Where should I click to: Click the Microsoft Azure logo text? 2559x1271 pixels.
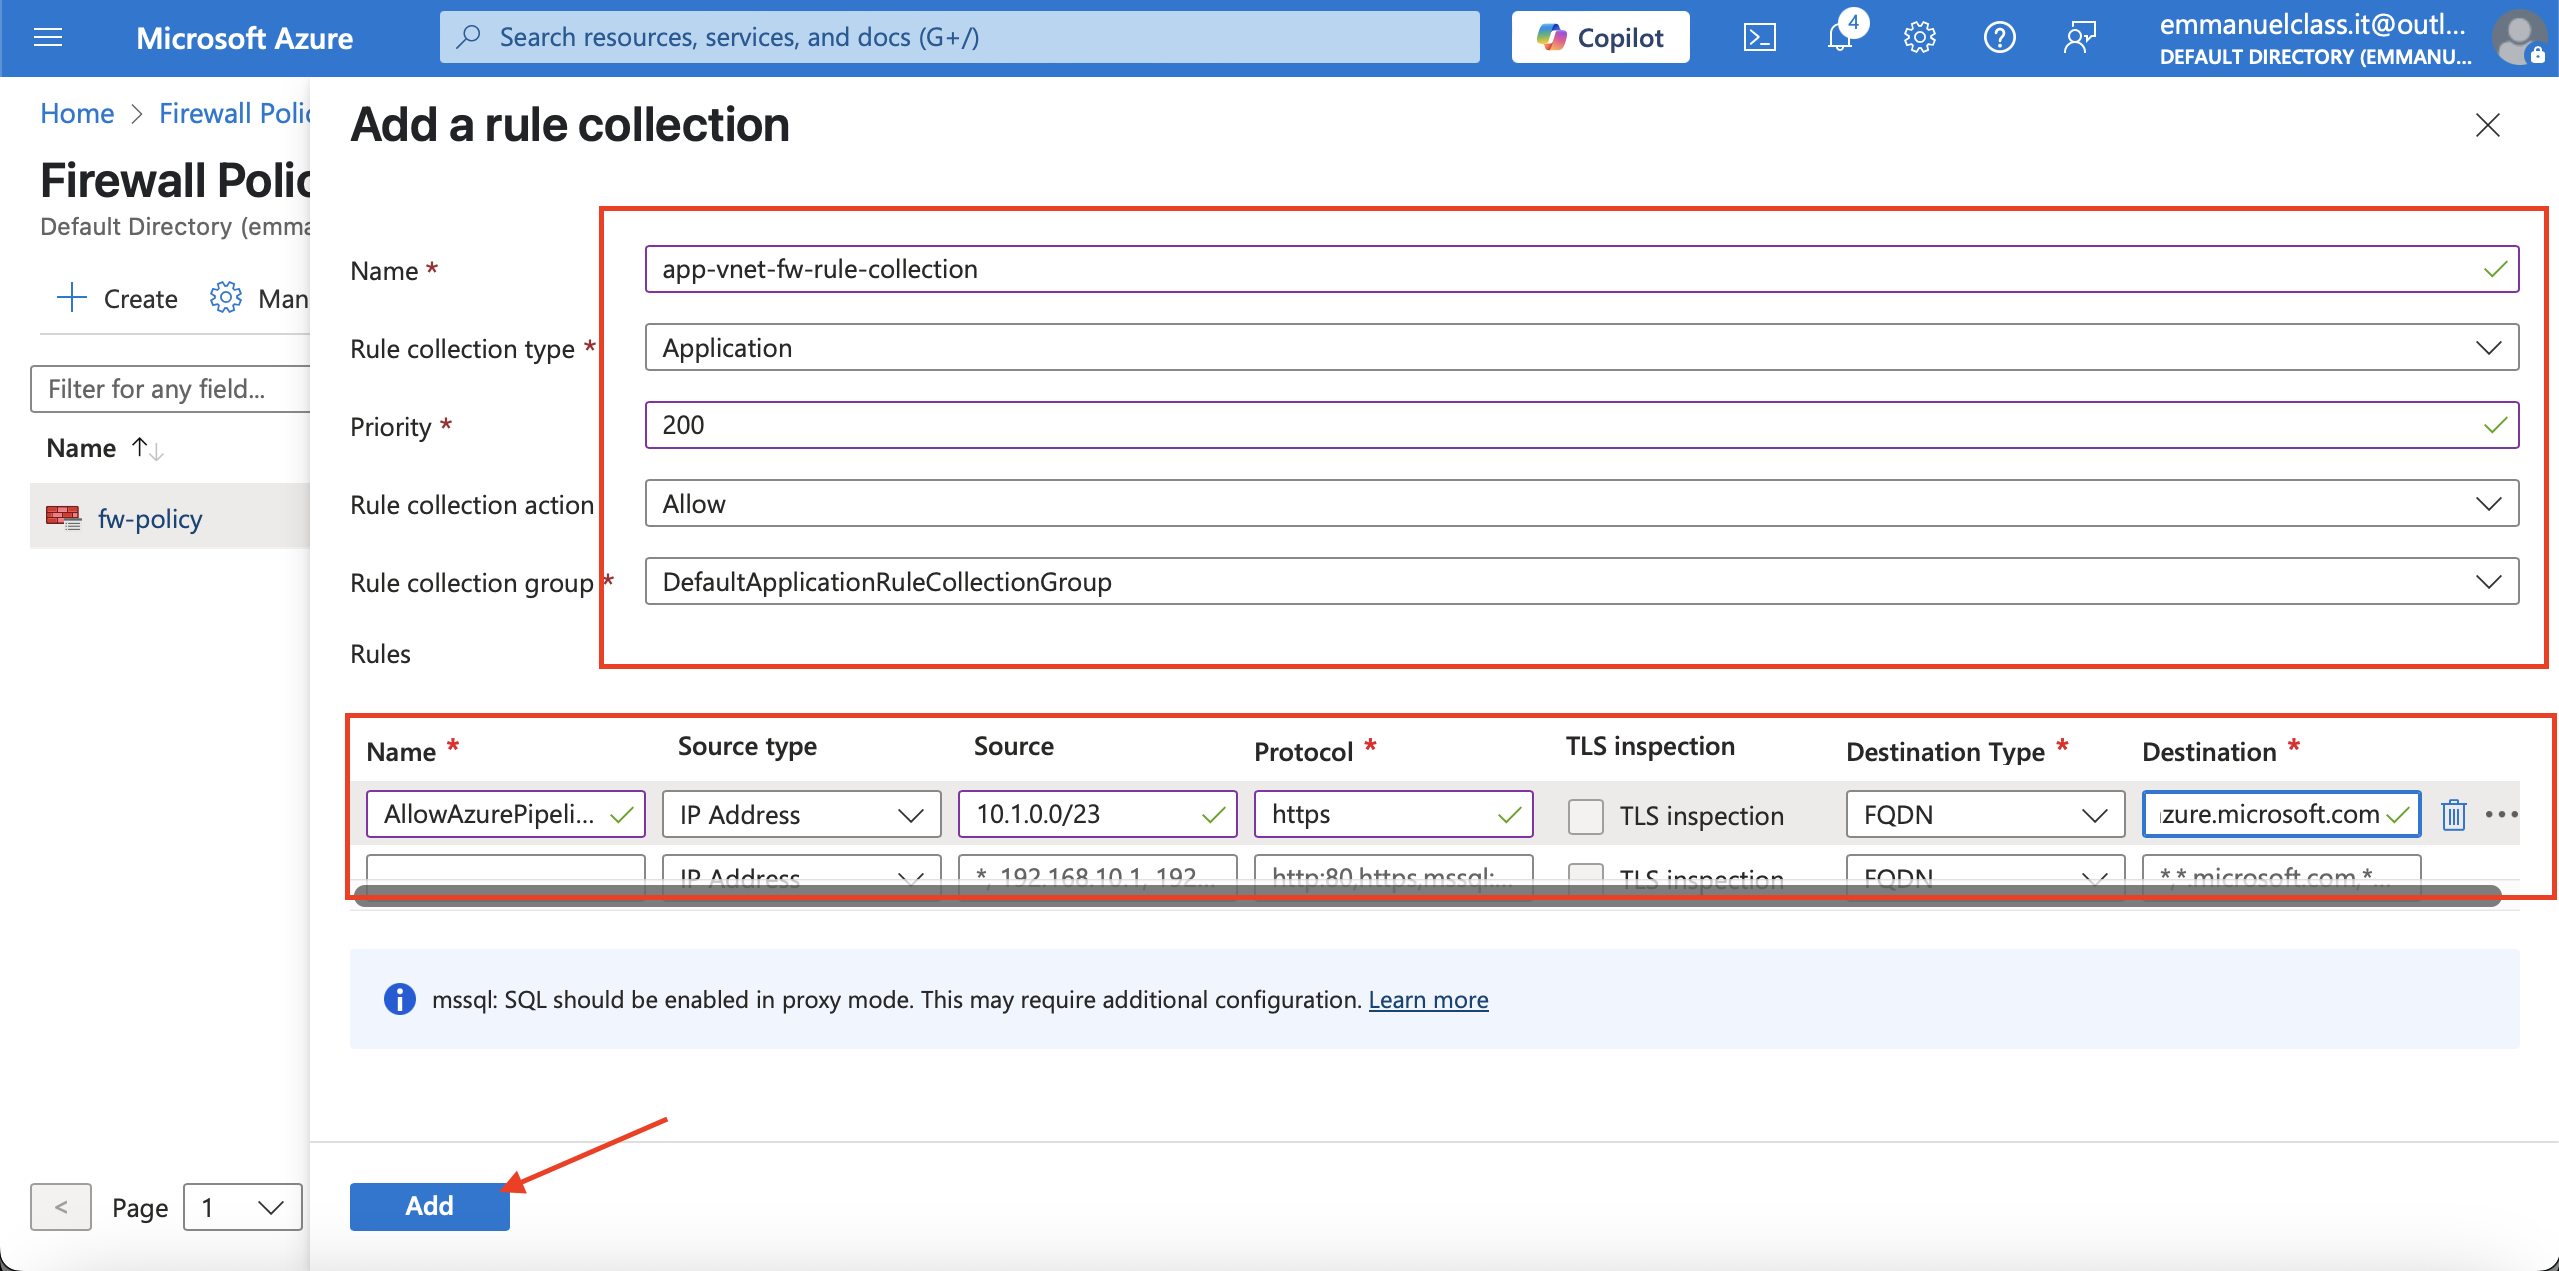244,38
